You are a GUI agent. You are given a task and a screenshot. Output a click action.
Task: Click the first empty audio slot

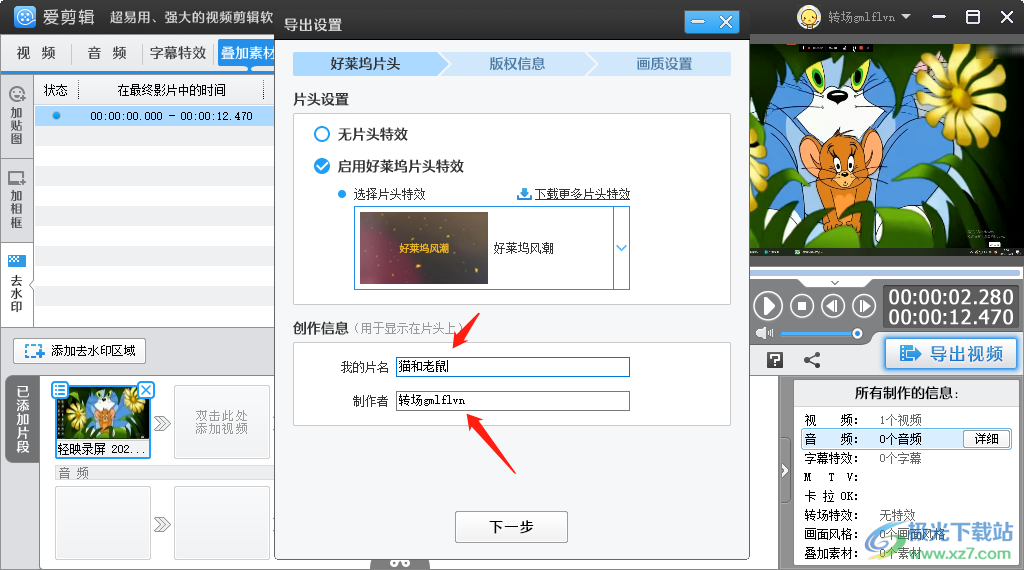pyautogui.click(x=103, y=523)
